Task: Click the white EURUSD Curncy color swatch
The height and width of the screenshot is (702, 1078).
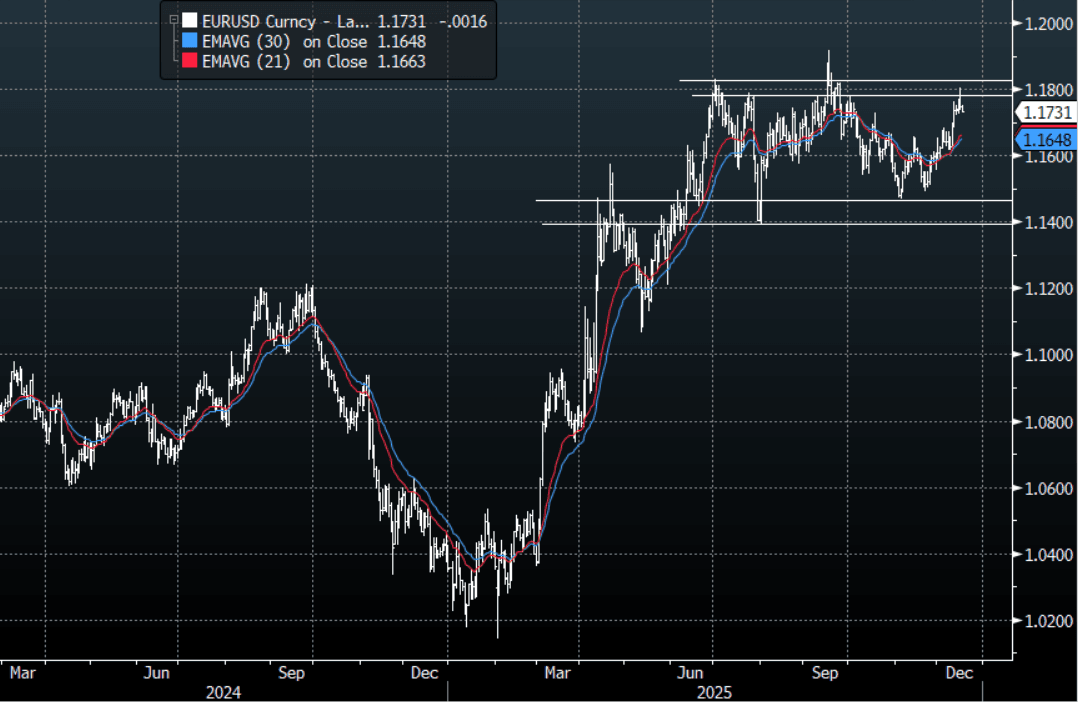Action: coord(189,20)
